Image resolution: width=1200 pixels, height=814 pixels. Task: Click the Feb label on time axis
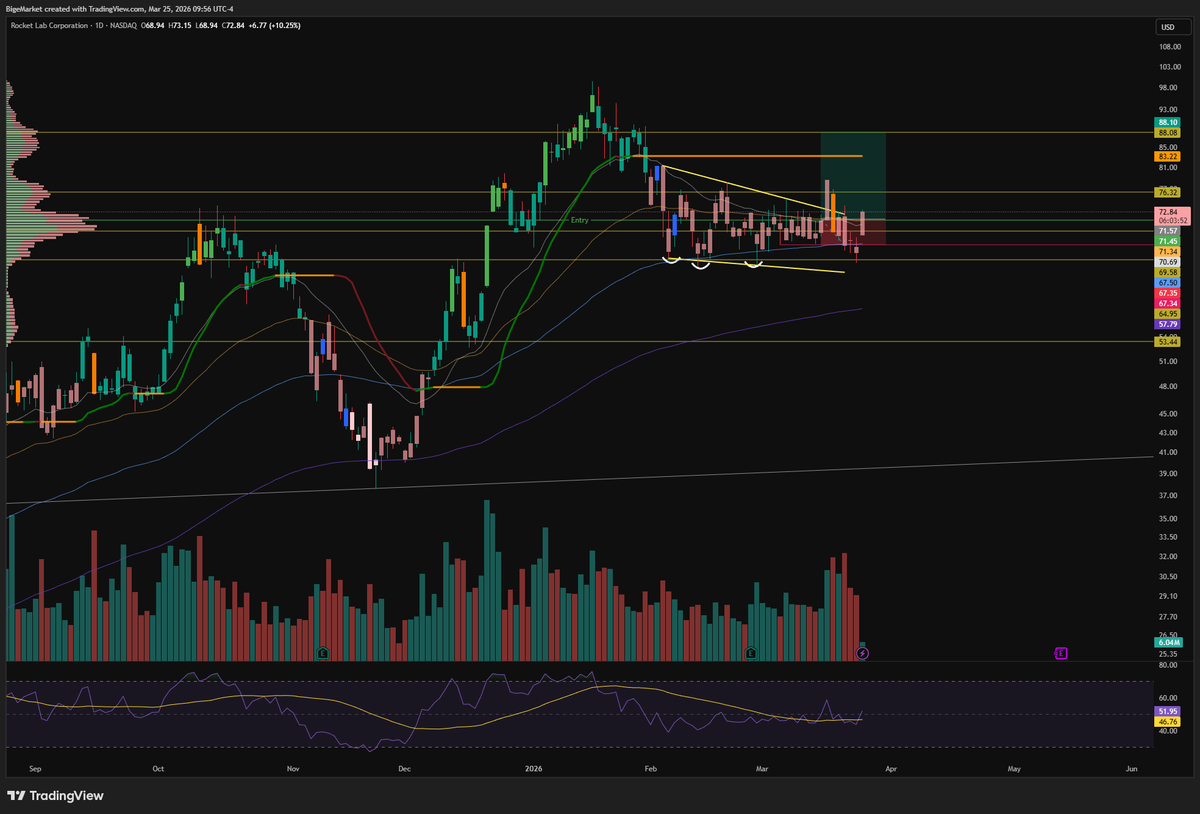pos(651,770)
